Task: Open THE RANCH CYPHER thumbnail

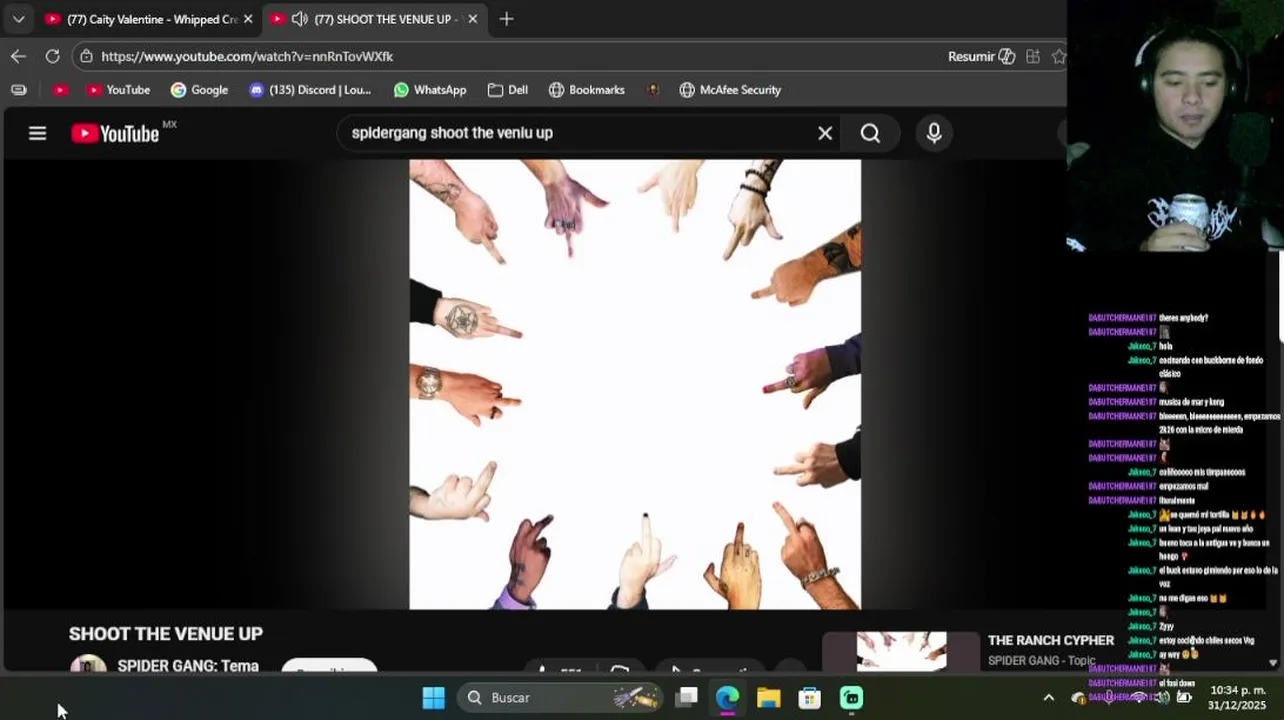Action: pyautogui.click(x=901, y=651)
